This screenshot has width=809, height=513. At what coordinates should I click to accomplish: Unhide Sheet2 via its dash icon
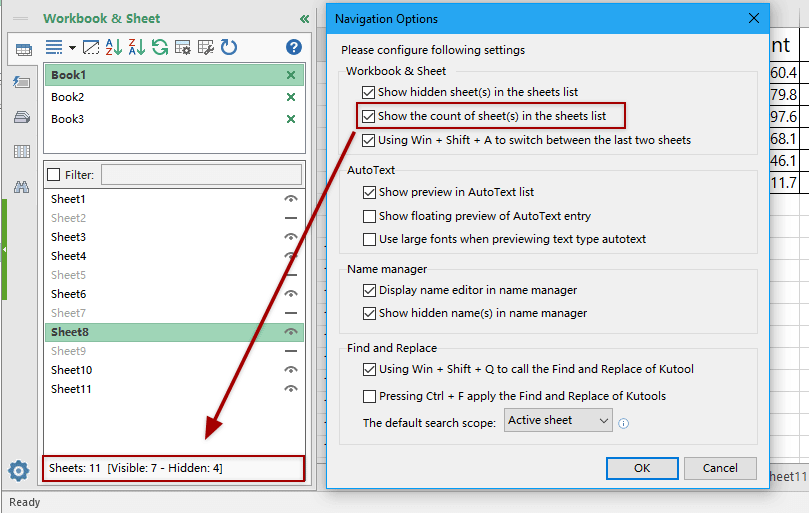291,218
